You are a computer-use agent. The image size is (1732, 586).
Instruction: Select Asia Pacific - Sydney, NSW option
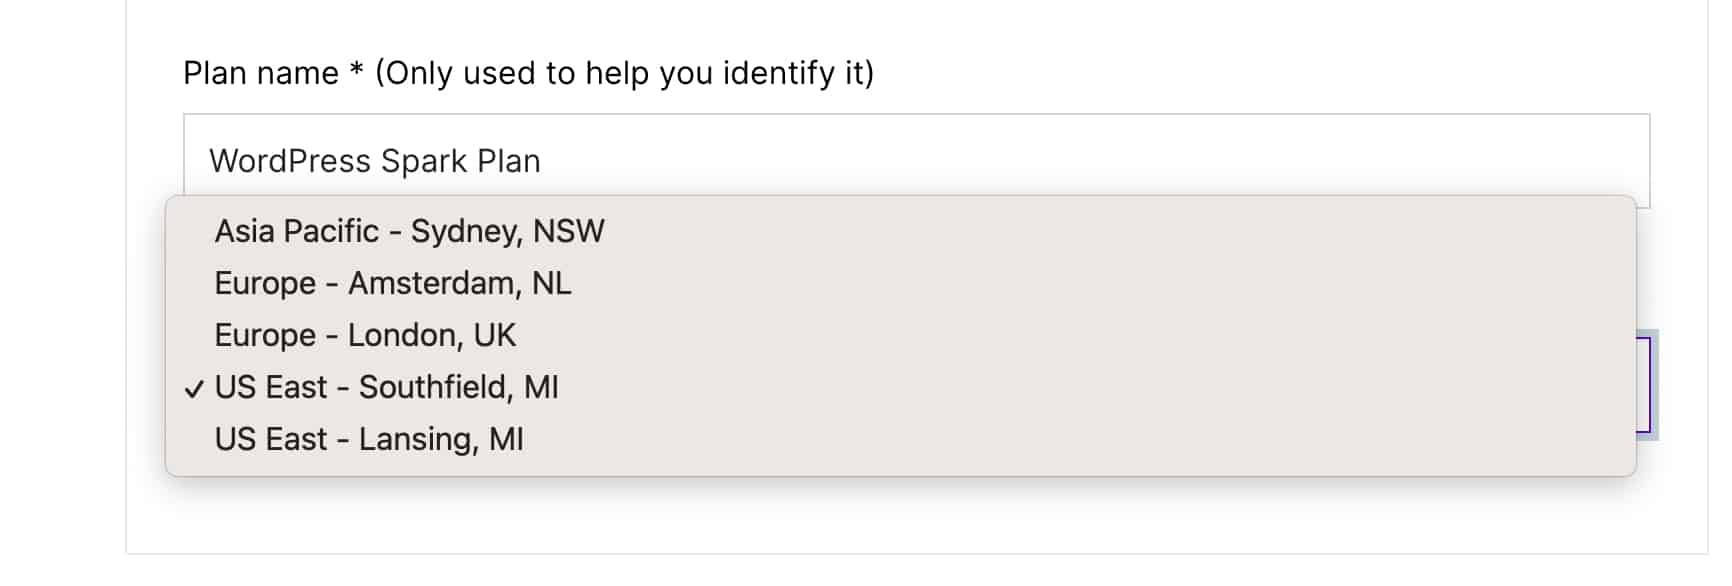[x=409, y=231]
